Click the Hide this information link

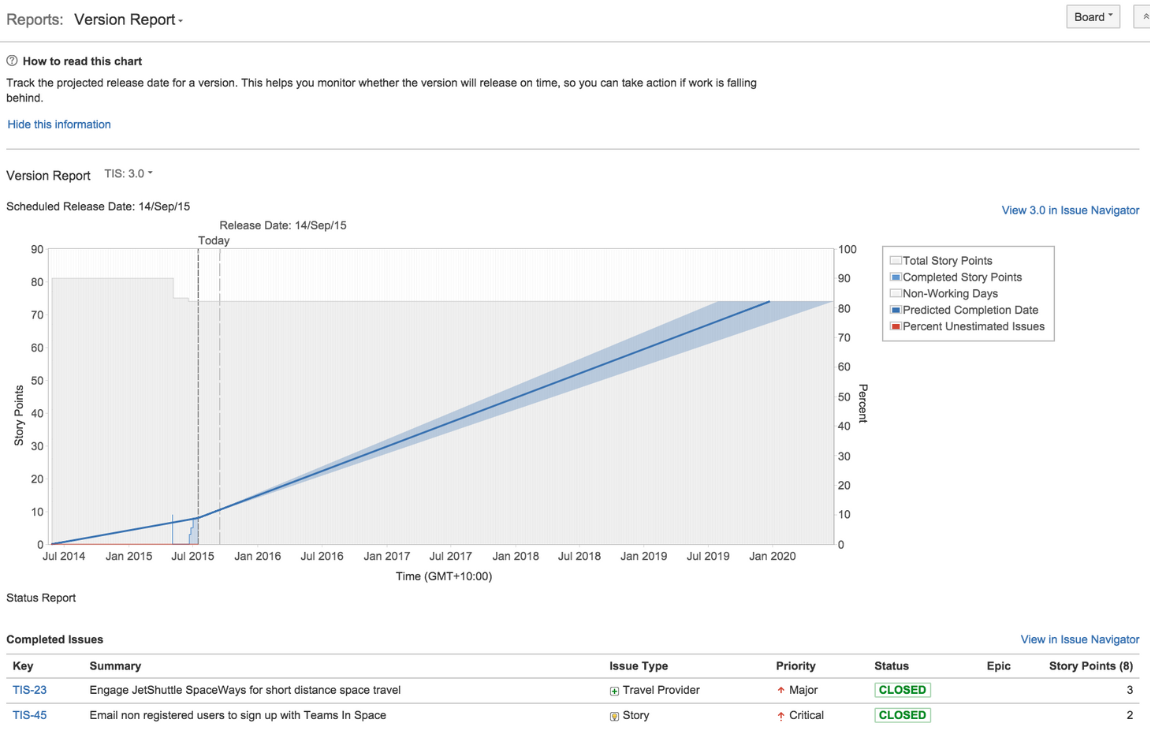59,124
